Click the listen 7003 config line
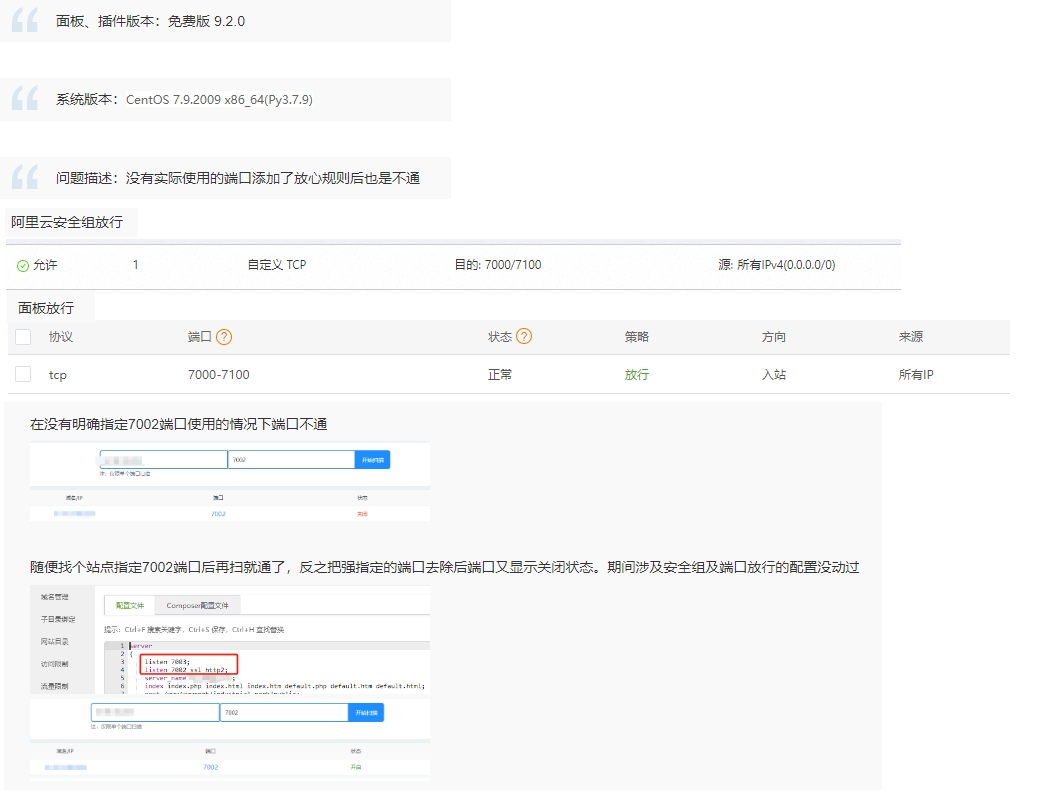The image size is (1040, 810). click(167, 661)
